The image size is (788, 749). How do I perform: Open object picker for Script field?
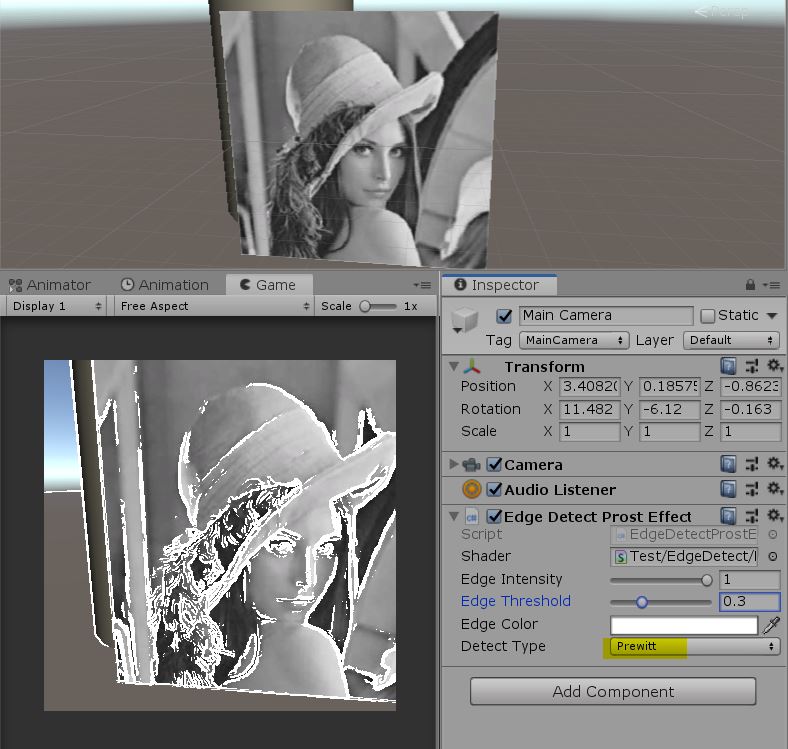pyautogui.click(x=773, y=534)
